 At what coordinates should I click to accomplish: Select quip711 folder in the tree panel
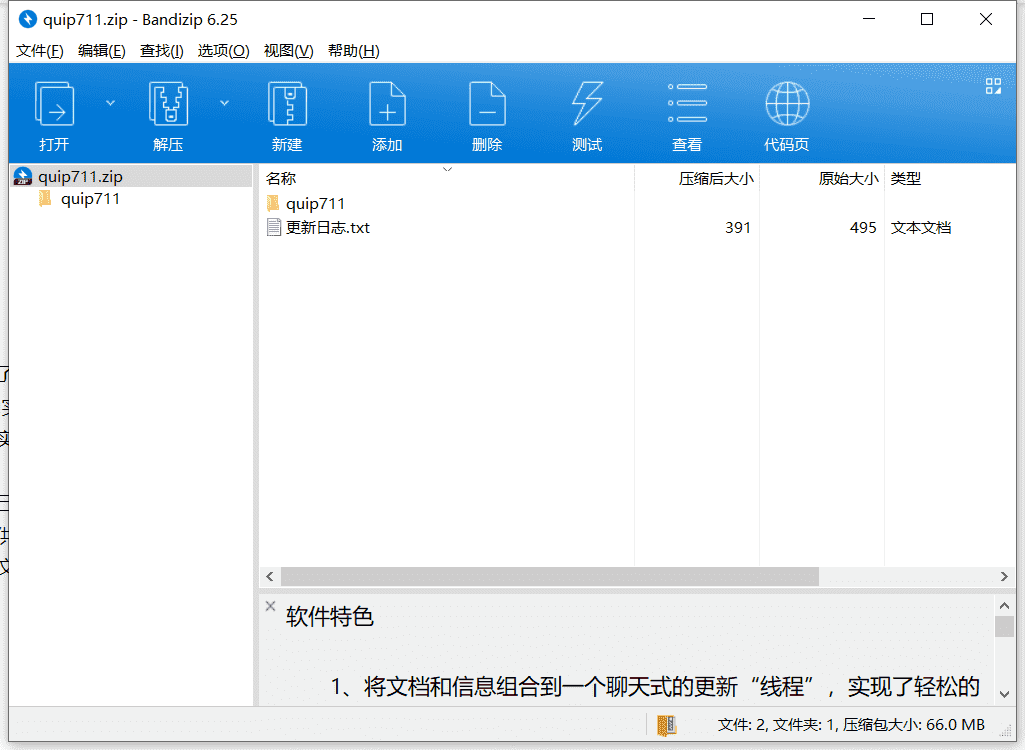90,199
